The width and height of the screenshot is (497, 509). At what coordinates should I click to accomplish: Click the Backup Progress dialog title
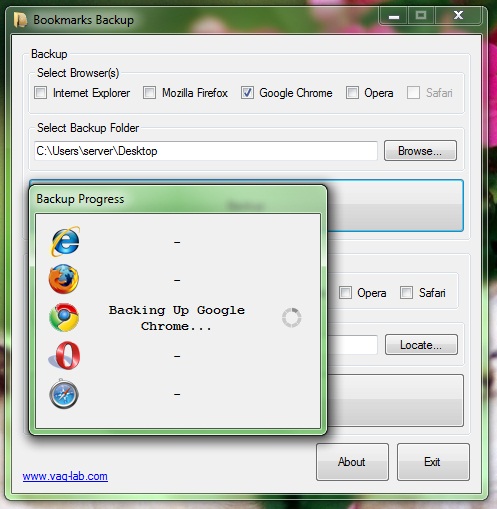80,199
